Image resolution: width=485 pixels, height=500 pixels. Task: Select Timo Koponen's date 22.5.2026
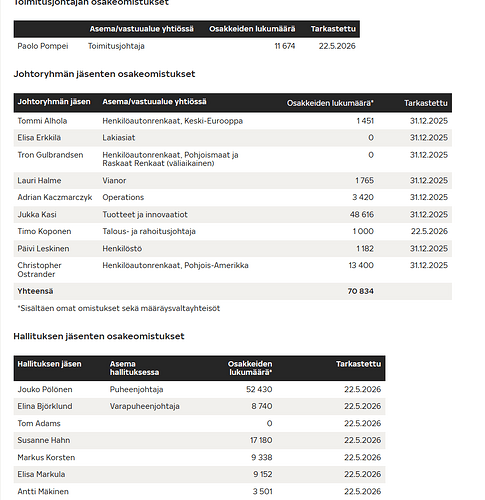tap(429, 231)
